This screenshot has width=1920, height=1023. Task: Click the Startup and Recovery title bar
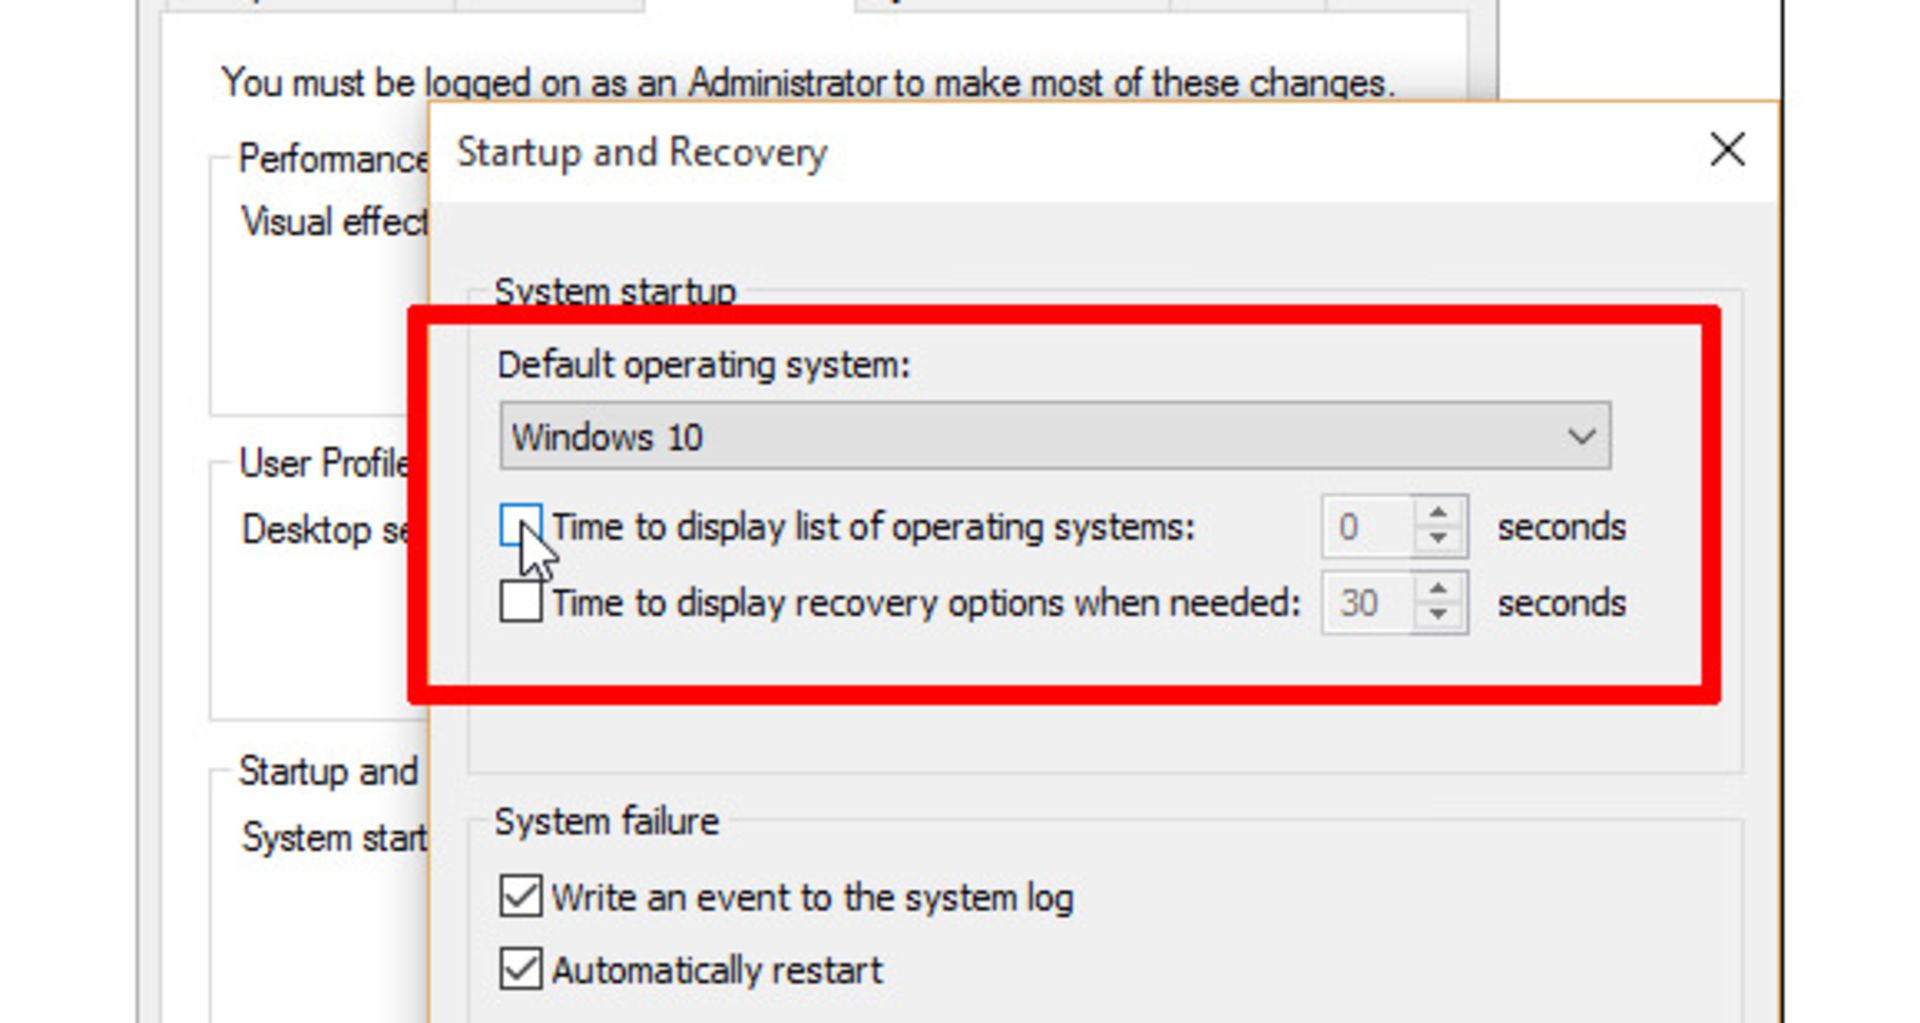point(1060,152)
